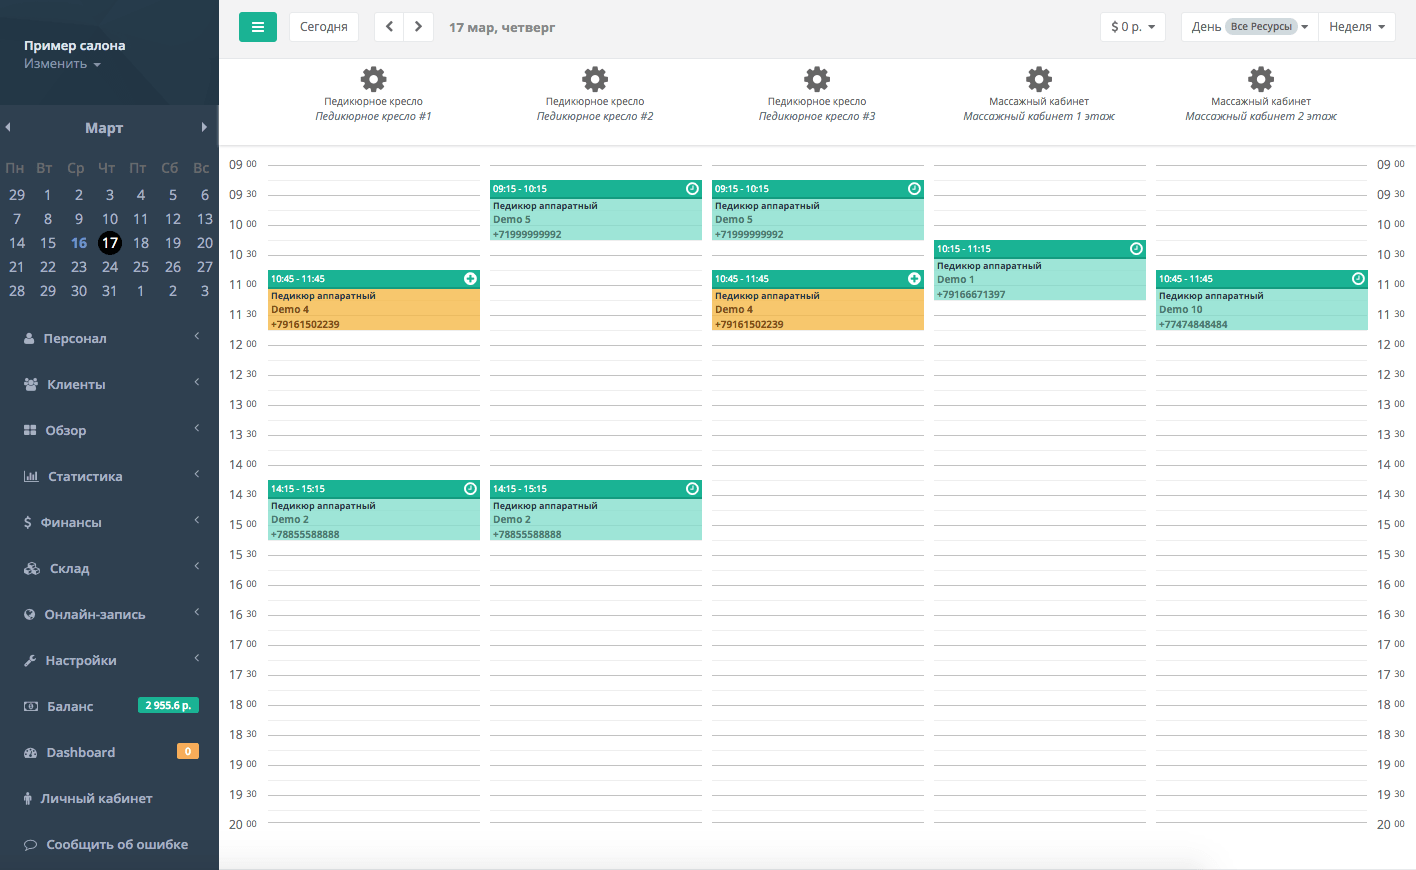
Task: Go to the previous day with left arrow
Action: point(389,27)
